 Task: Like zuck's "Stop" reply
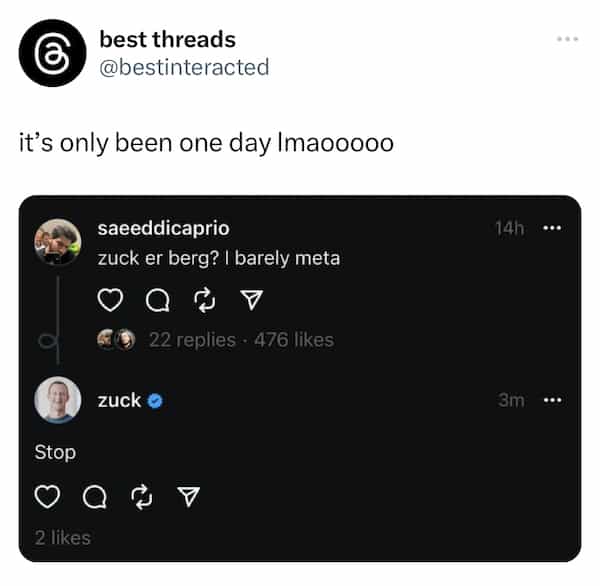point(45,497)
